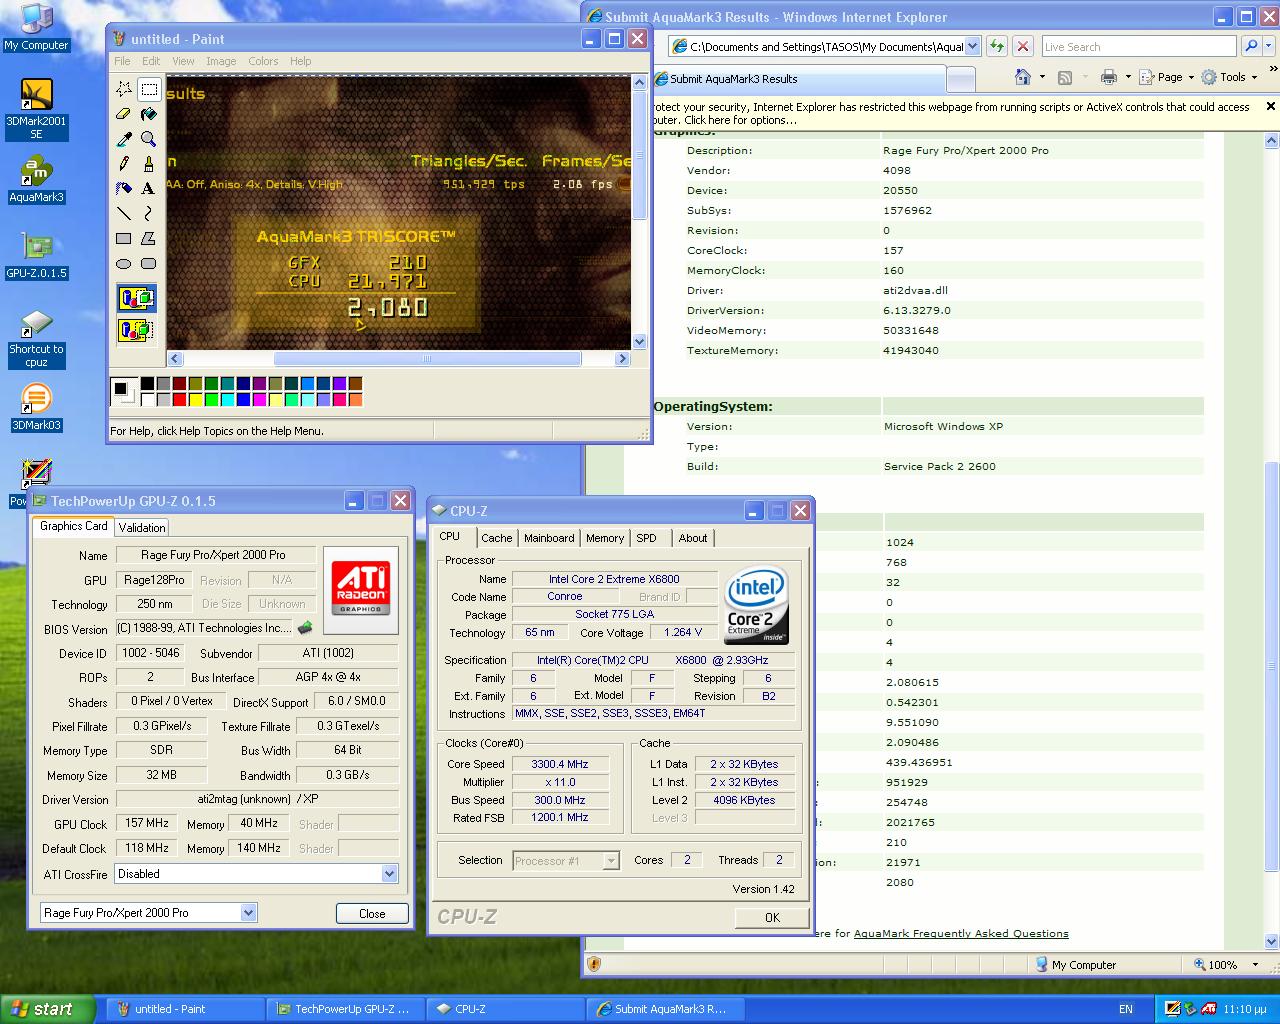Screen dimensions: 1280x1024
Task: Pick the Rounded Rectangle tool
Action: click(x=149, y=263)
